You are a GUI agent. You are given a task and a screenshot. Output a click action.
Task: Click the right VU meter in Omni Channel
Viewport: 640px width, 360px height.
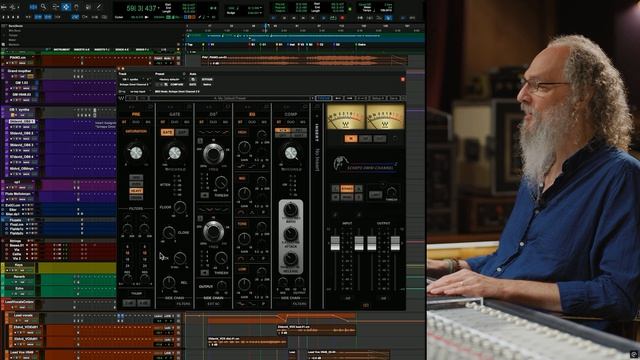pyautogui.click(x=385, y=117)
